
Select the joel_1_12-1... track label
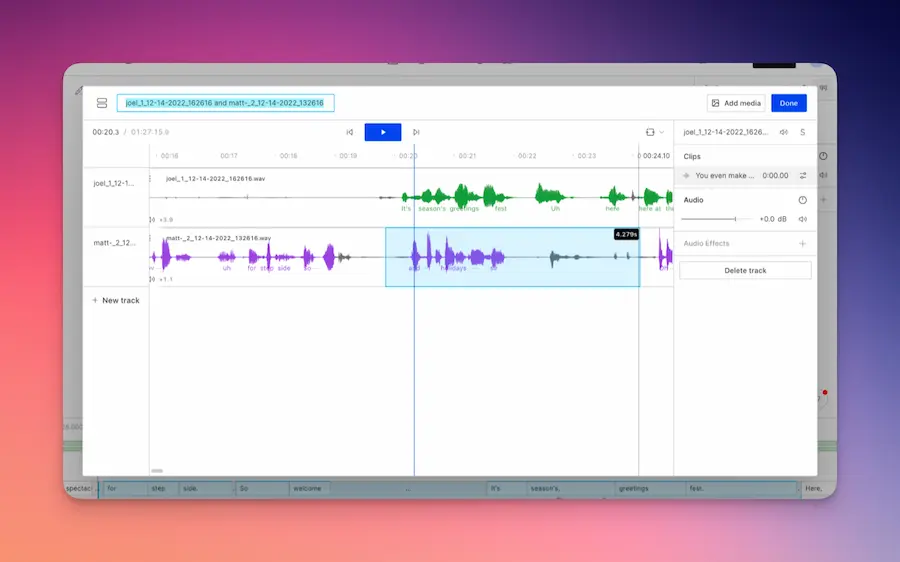pos(114,183)
